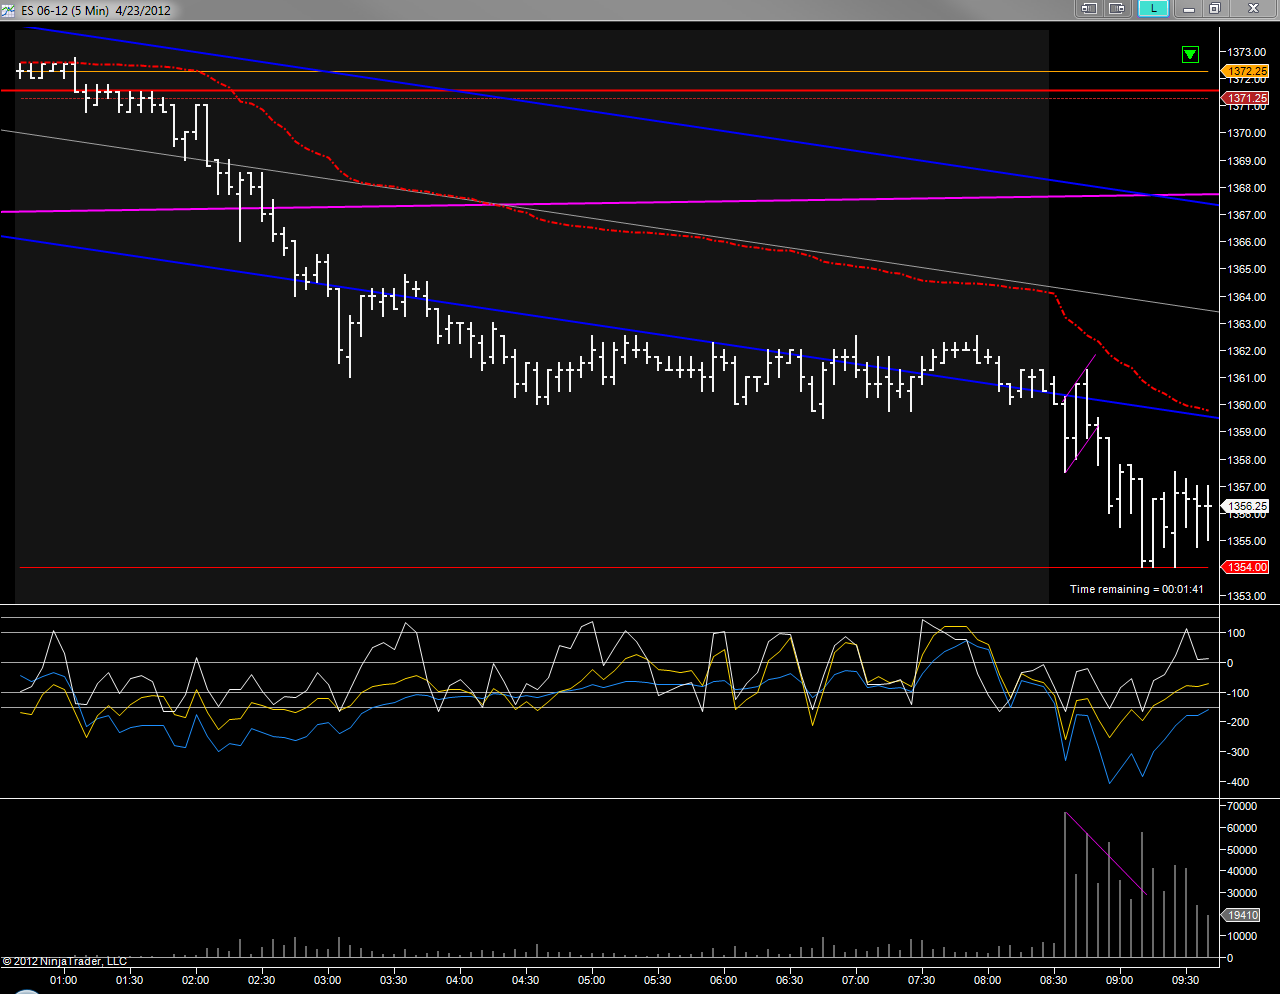Minimize the ES 06-12 chart window
The height and width of the screenshot is (994, 1280).
click(1189, 9)
